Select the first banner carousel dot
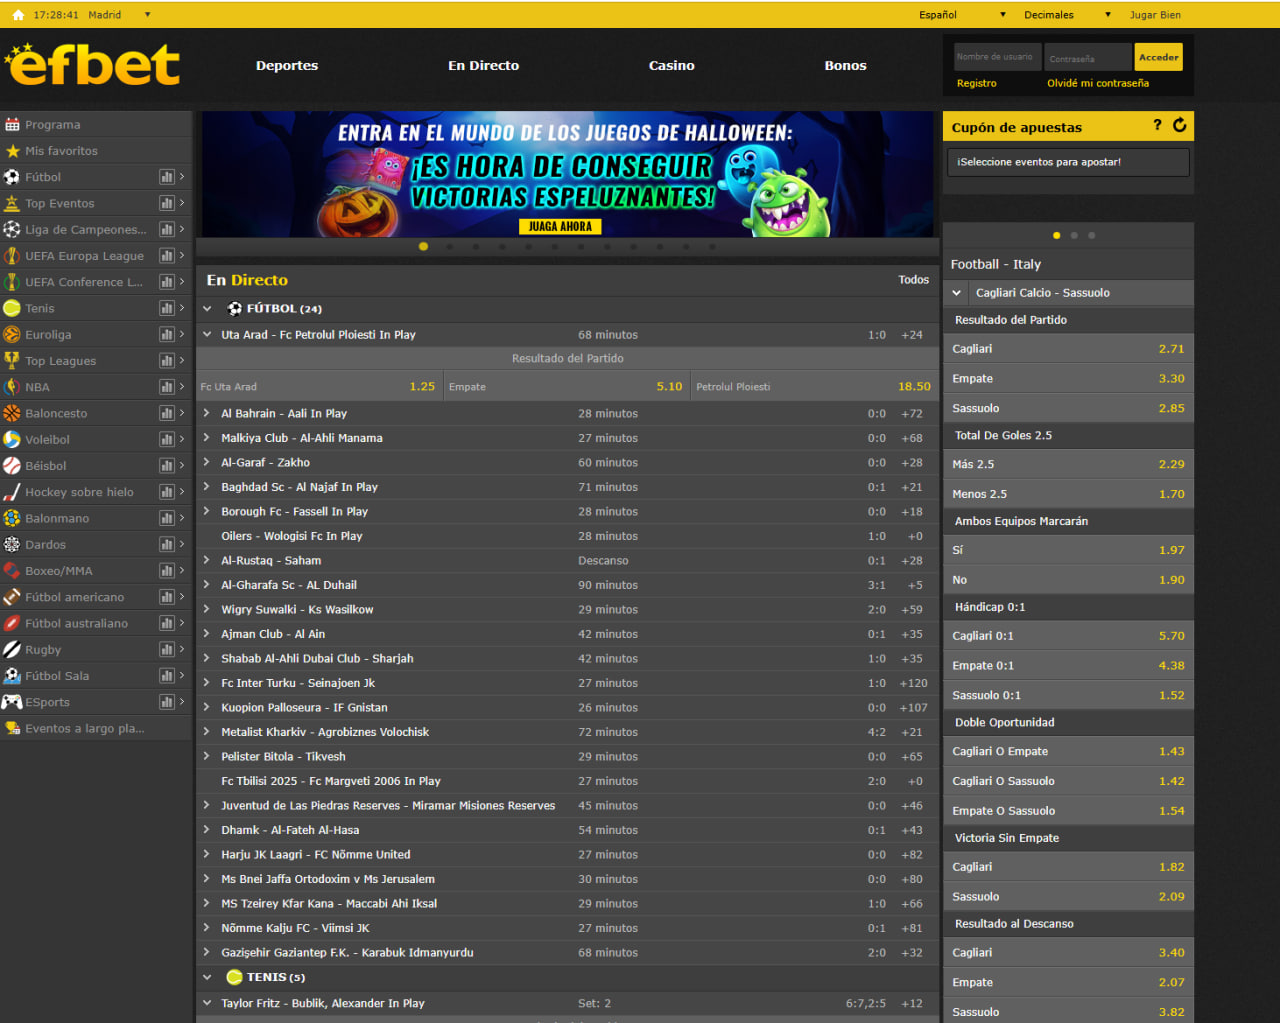1280x1023 pixels. [423, 246]
